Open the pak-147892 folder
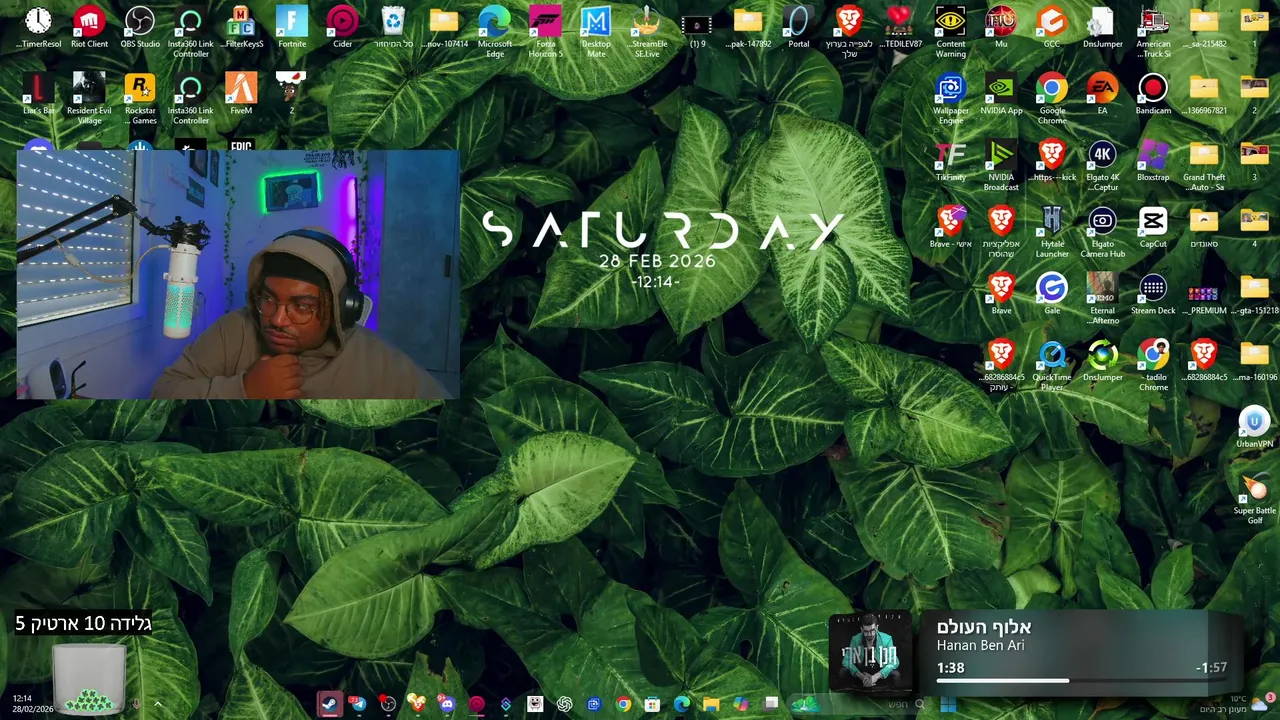Image resolution: width=1280 pixels, height=720 pixels. 747,27
